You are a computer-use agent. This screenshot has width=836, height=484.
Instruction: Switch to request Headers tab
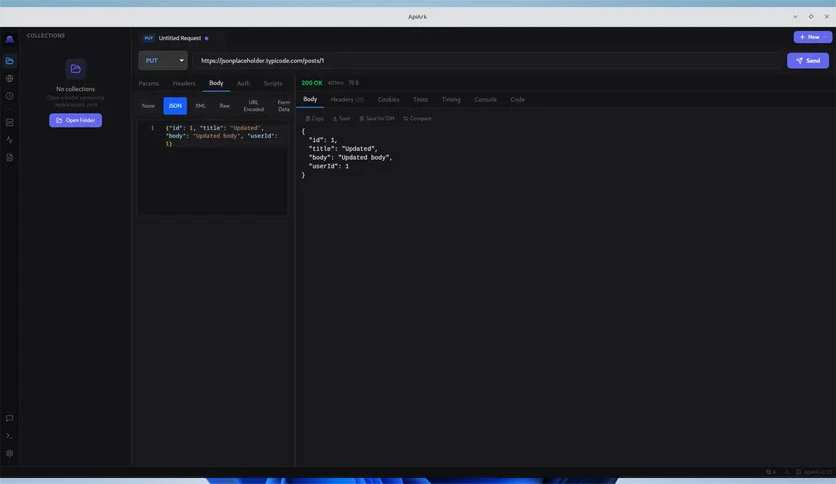[x=184, y=84]
